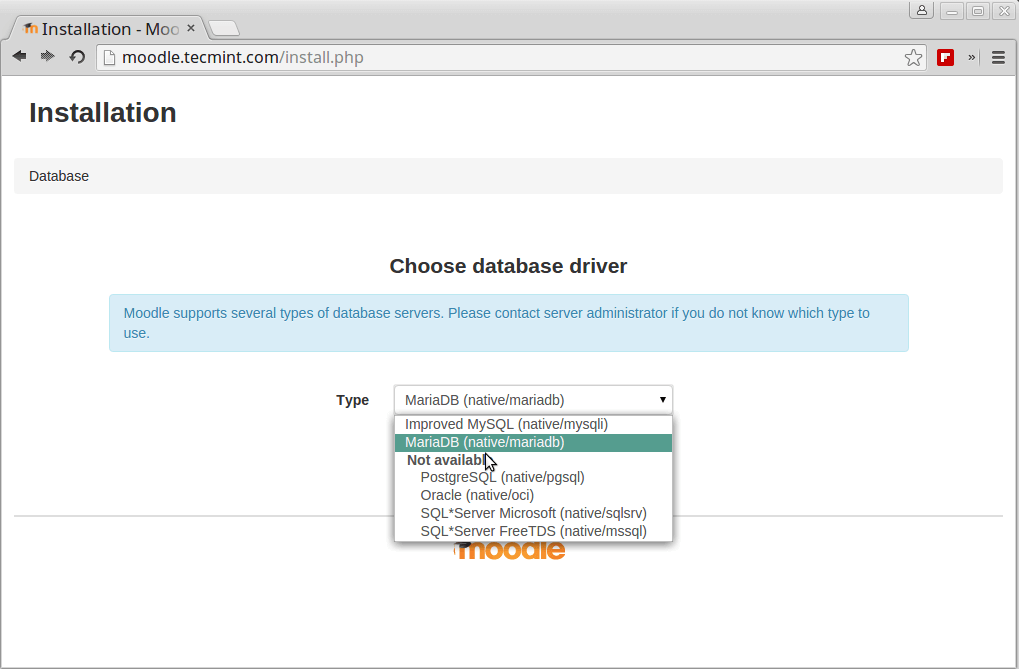1019x669 pixels.
Task: Bookmark this page with the star icon
Action: coord(913,58)
